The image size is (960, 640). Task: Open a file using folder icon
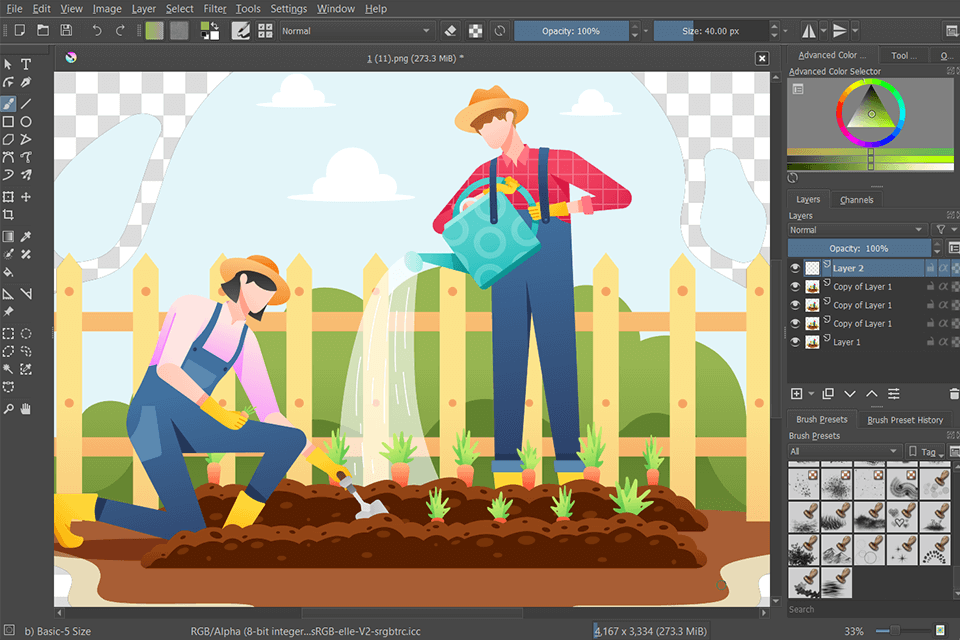[x=43, y=30]
